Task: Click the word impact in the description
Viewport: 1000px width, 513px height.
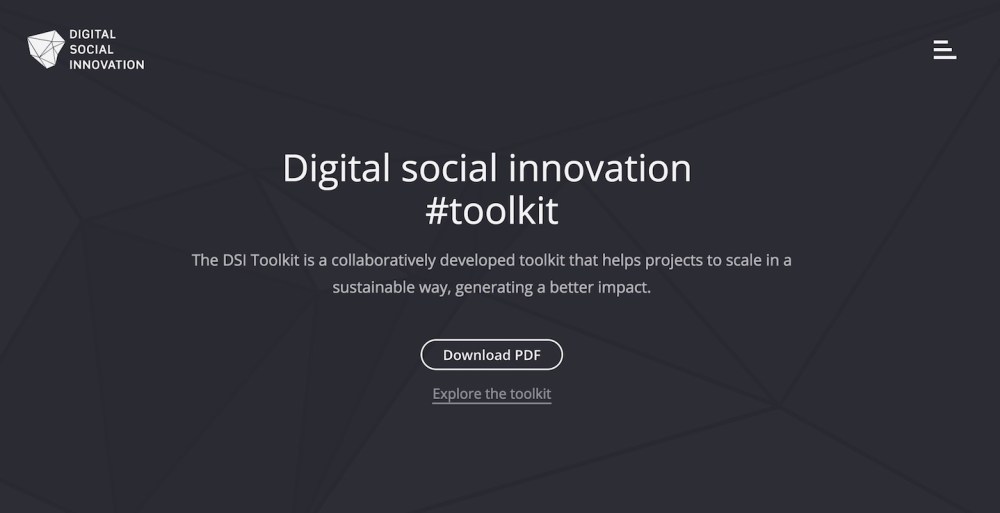Action: tap(623, 287)
